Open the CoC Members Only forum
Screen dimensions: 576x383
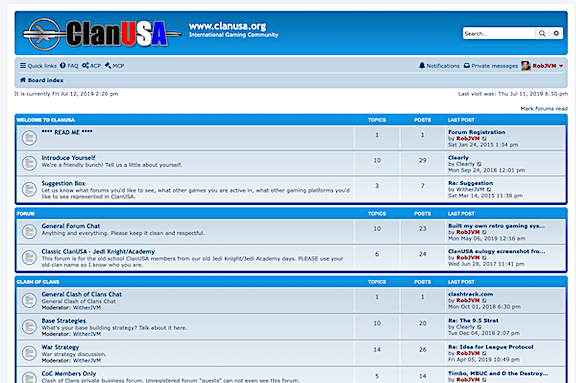[x=69, y=373]
